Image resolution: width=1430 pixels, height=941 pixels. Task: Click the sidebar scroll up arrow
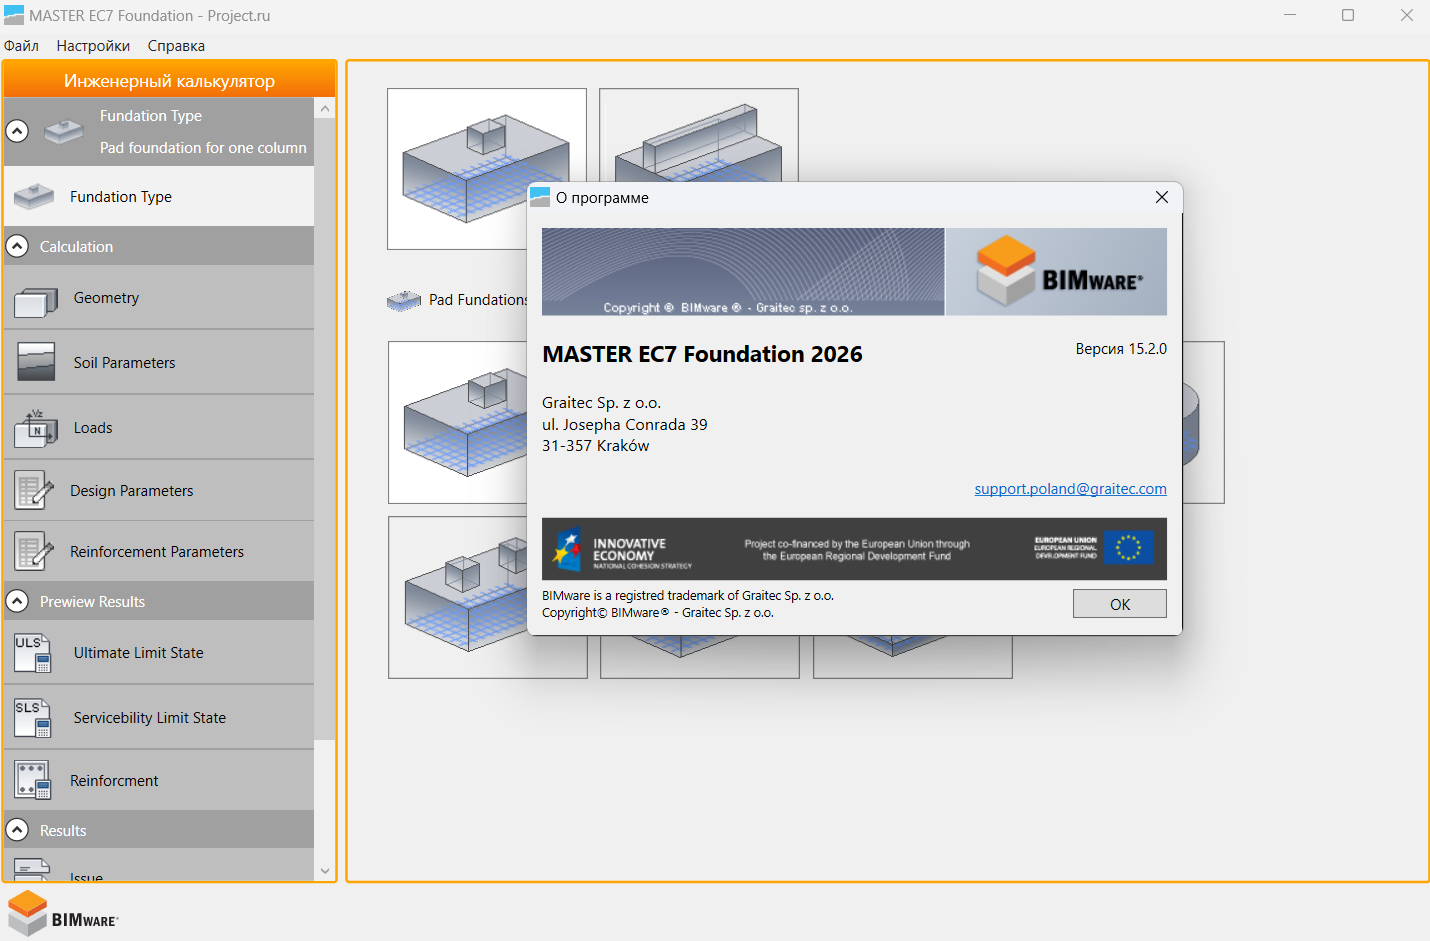325,108
